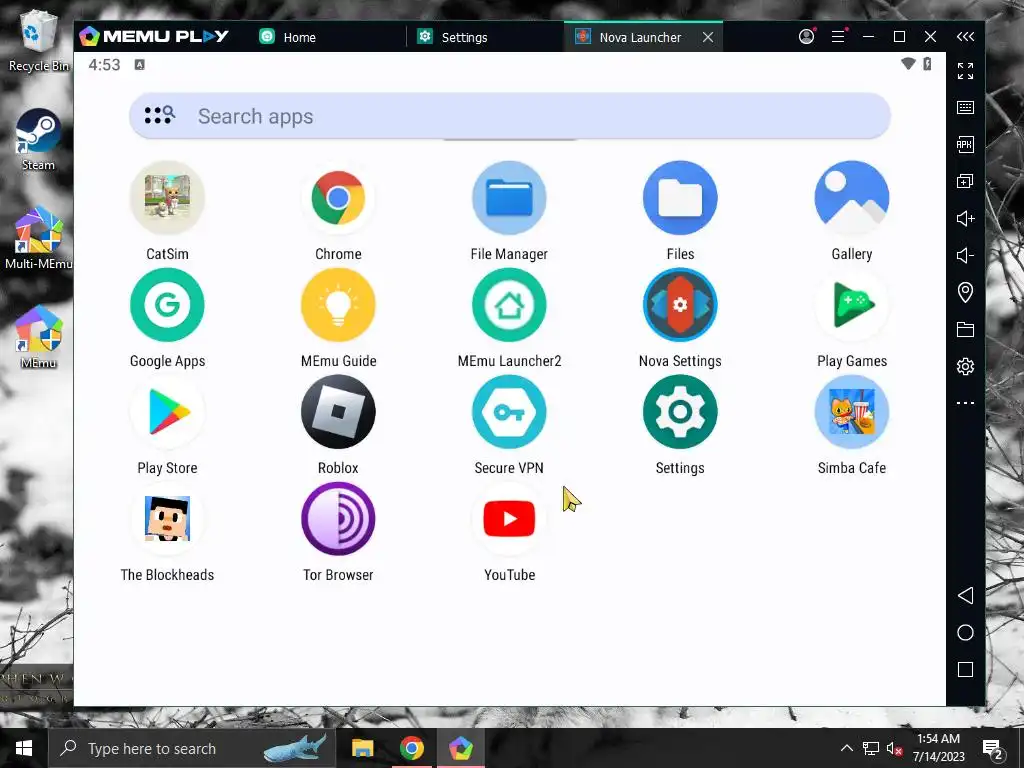This screenshot has height=768, width=1024.
Task: Select the Multi-MEmu desktop shortcut
Action: coord(39,238)
